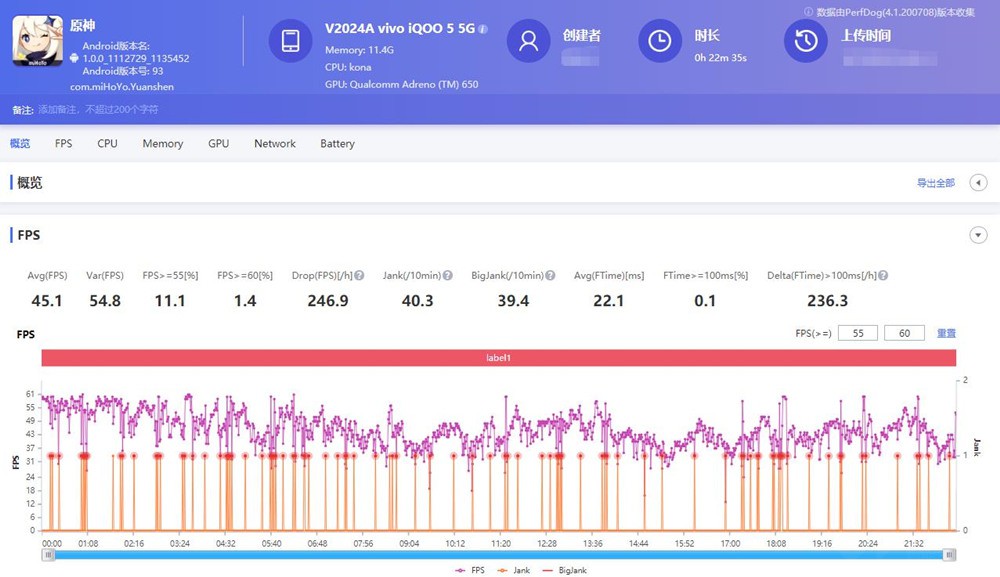Screen dimensions: 1000x577
Task: Click the BigJank value 39.4
Action: point(513,301)
